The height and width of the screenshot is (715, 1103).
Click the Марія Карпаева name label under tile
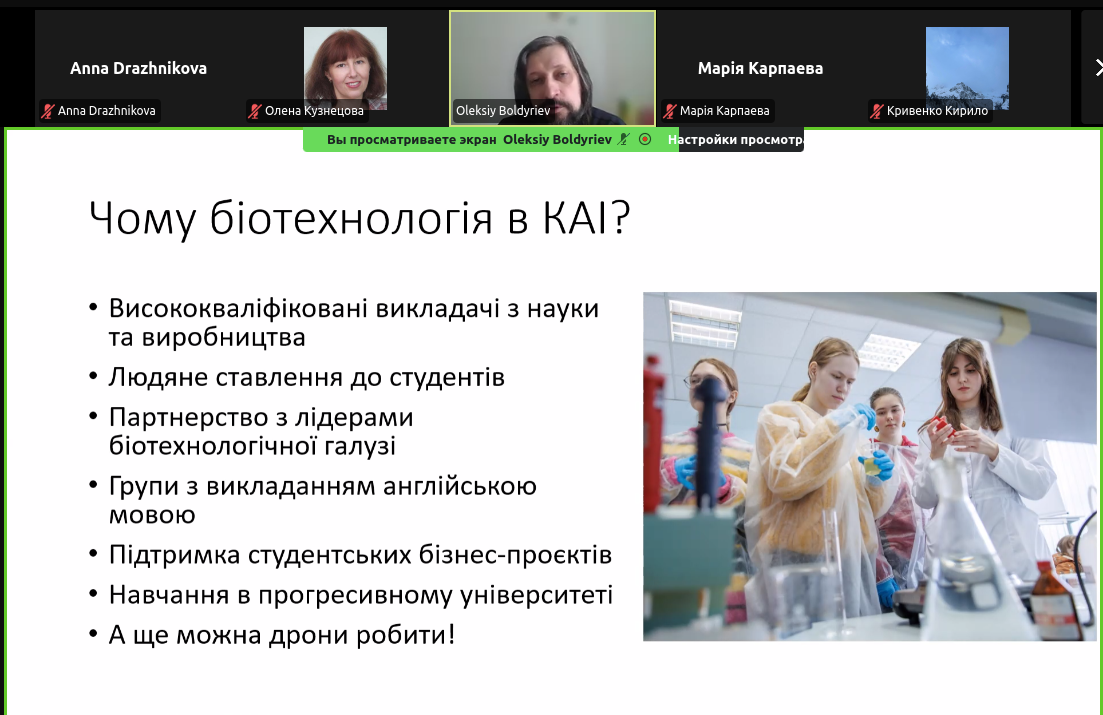[725, 110]
